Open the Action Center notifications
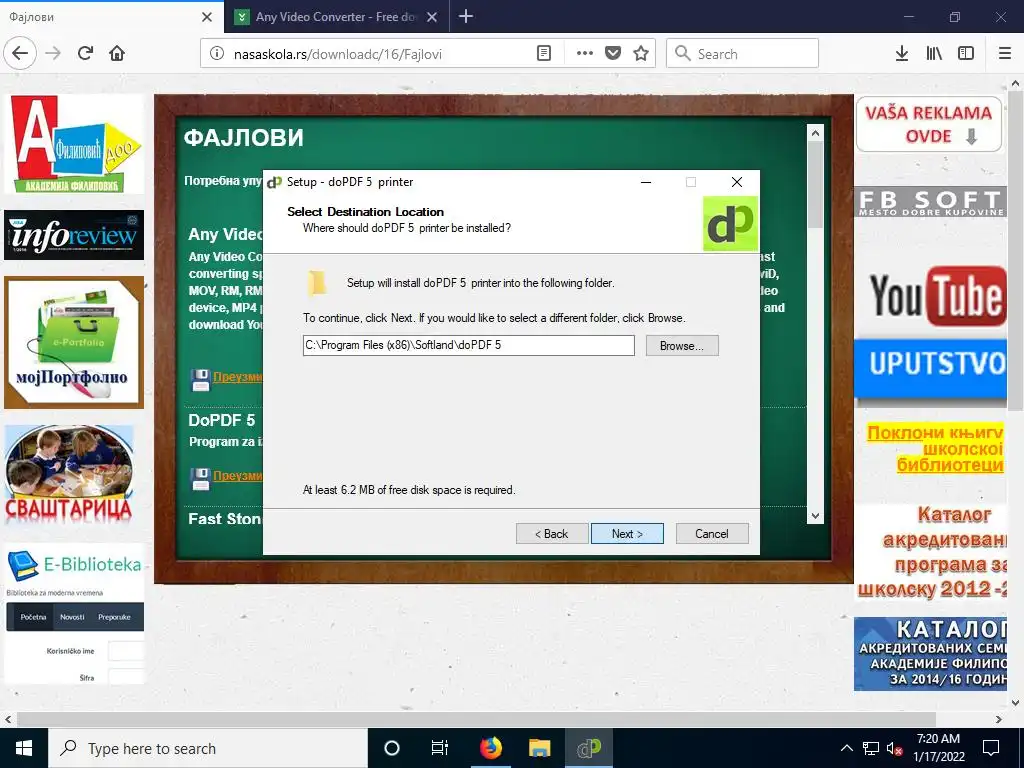The height and width of the screenshot is (768, 1024). point(991,748)
